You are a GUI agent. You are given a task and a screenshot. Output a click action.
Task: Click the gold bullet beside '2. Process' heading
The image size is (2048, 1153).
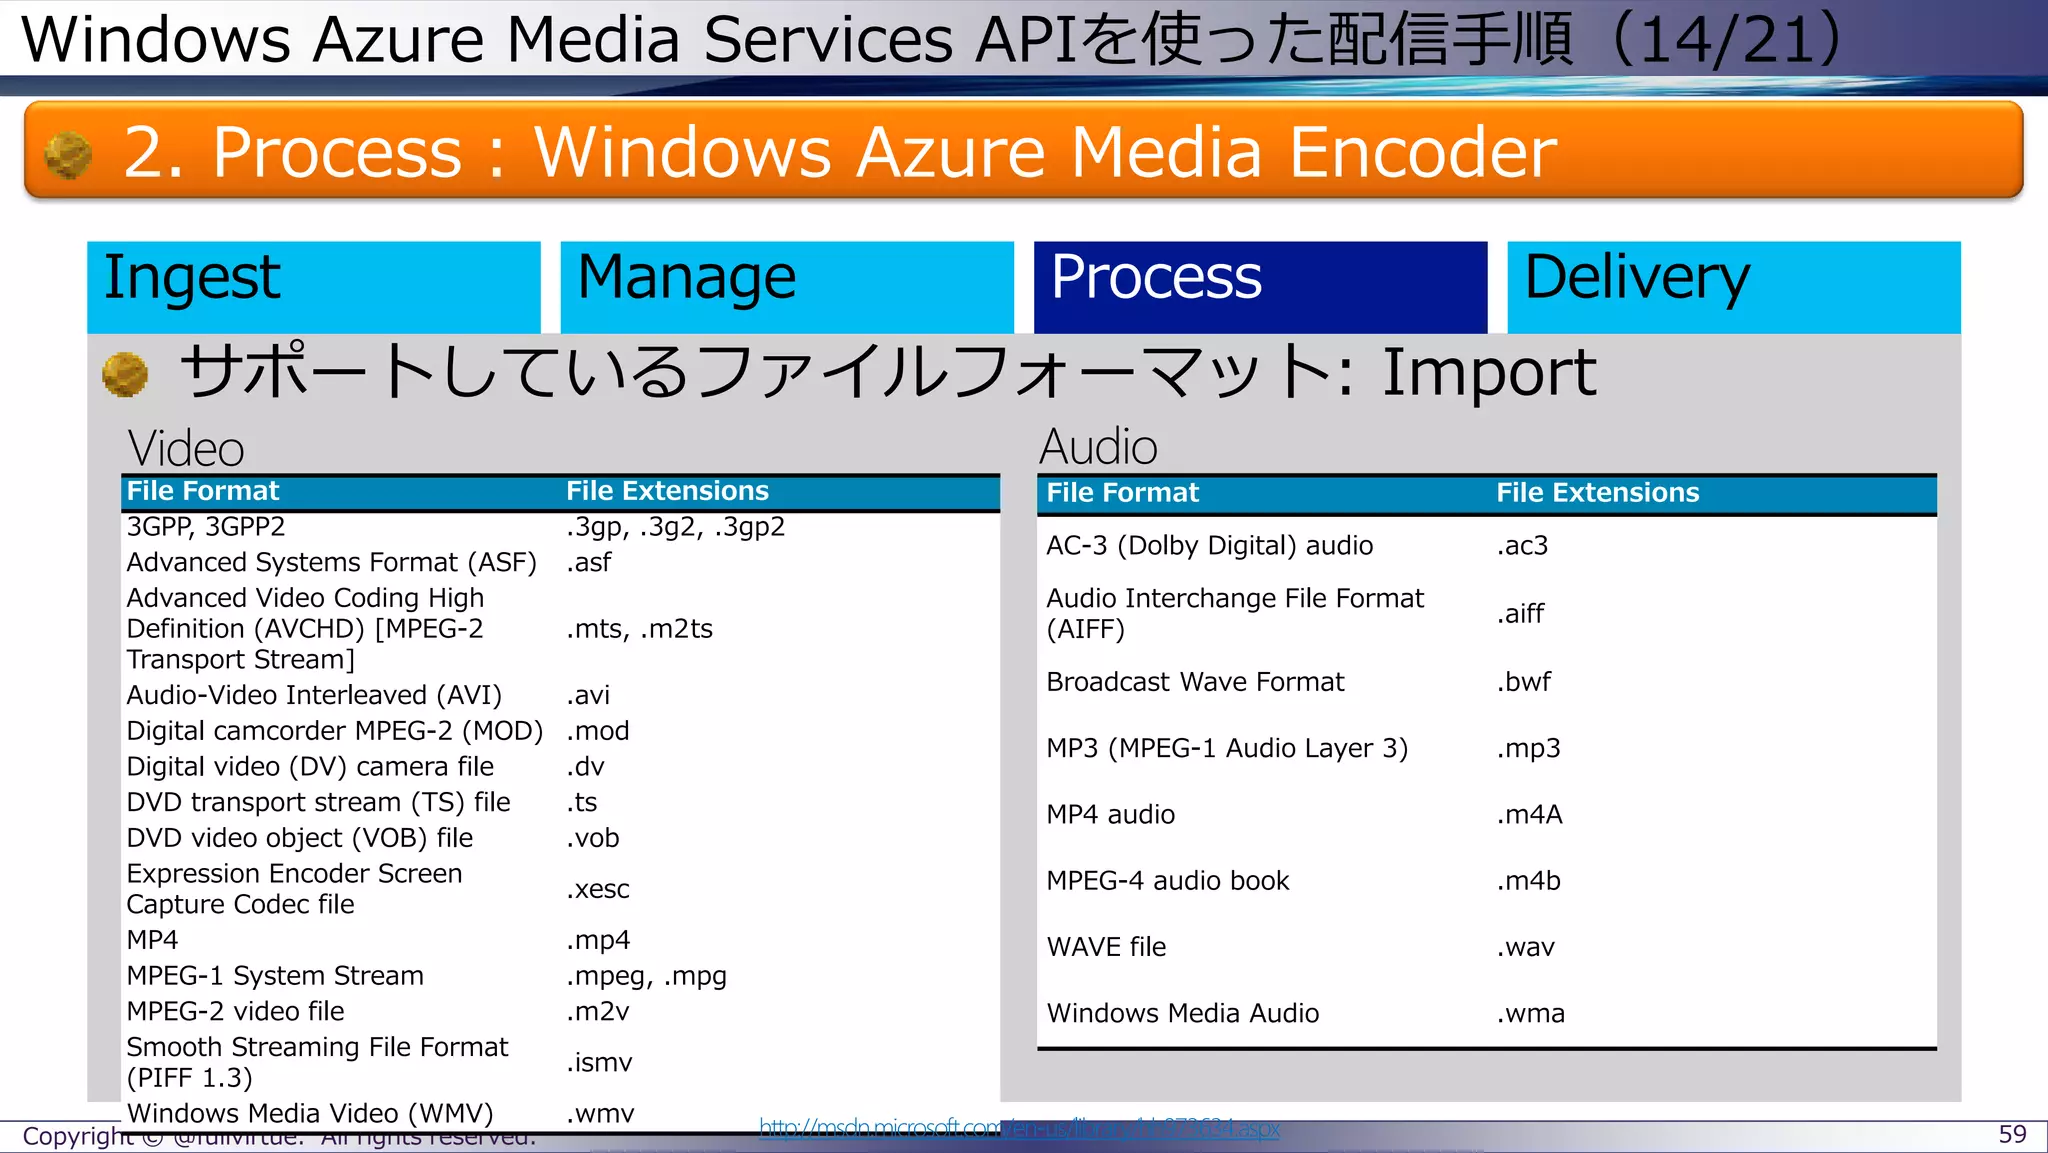click(x=69, y=154)
